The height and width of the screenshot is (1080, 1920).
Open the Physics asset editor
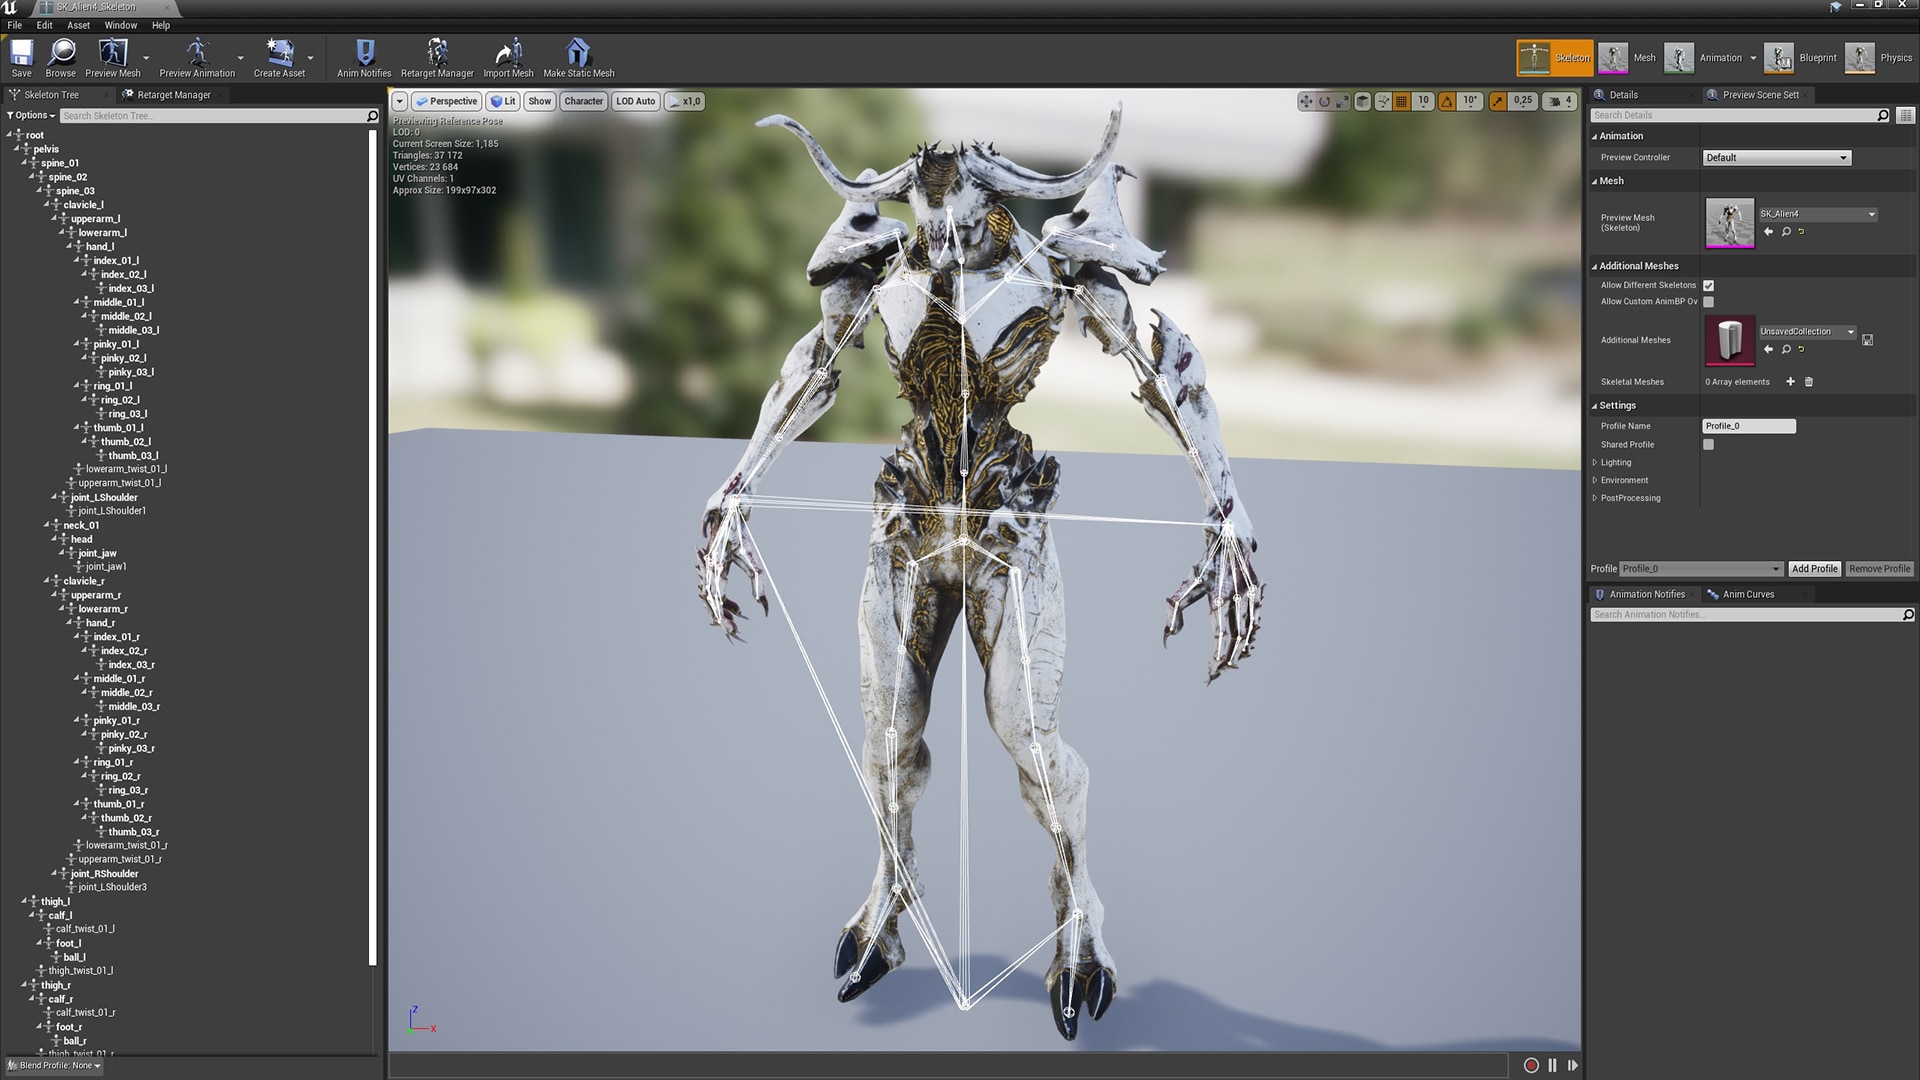[1860, 57]
